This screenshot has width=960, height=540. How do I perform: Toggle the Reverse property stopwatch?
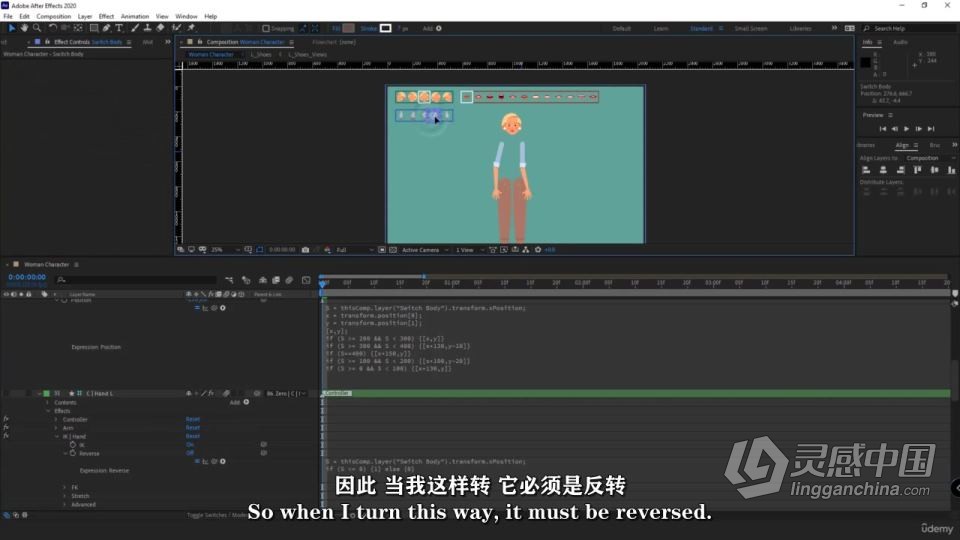[73, 453]
